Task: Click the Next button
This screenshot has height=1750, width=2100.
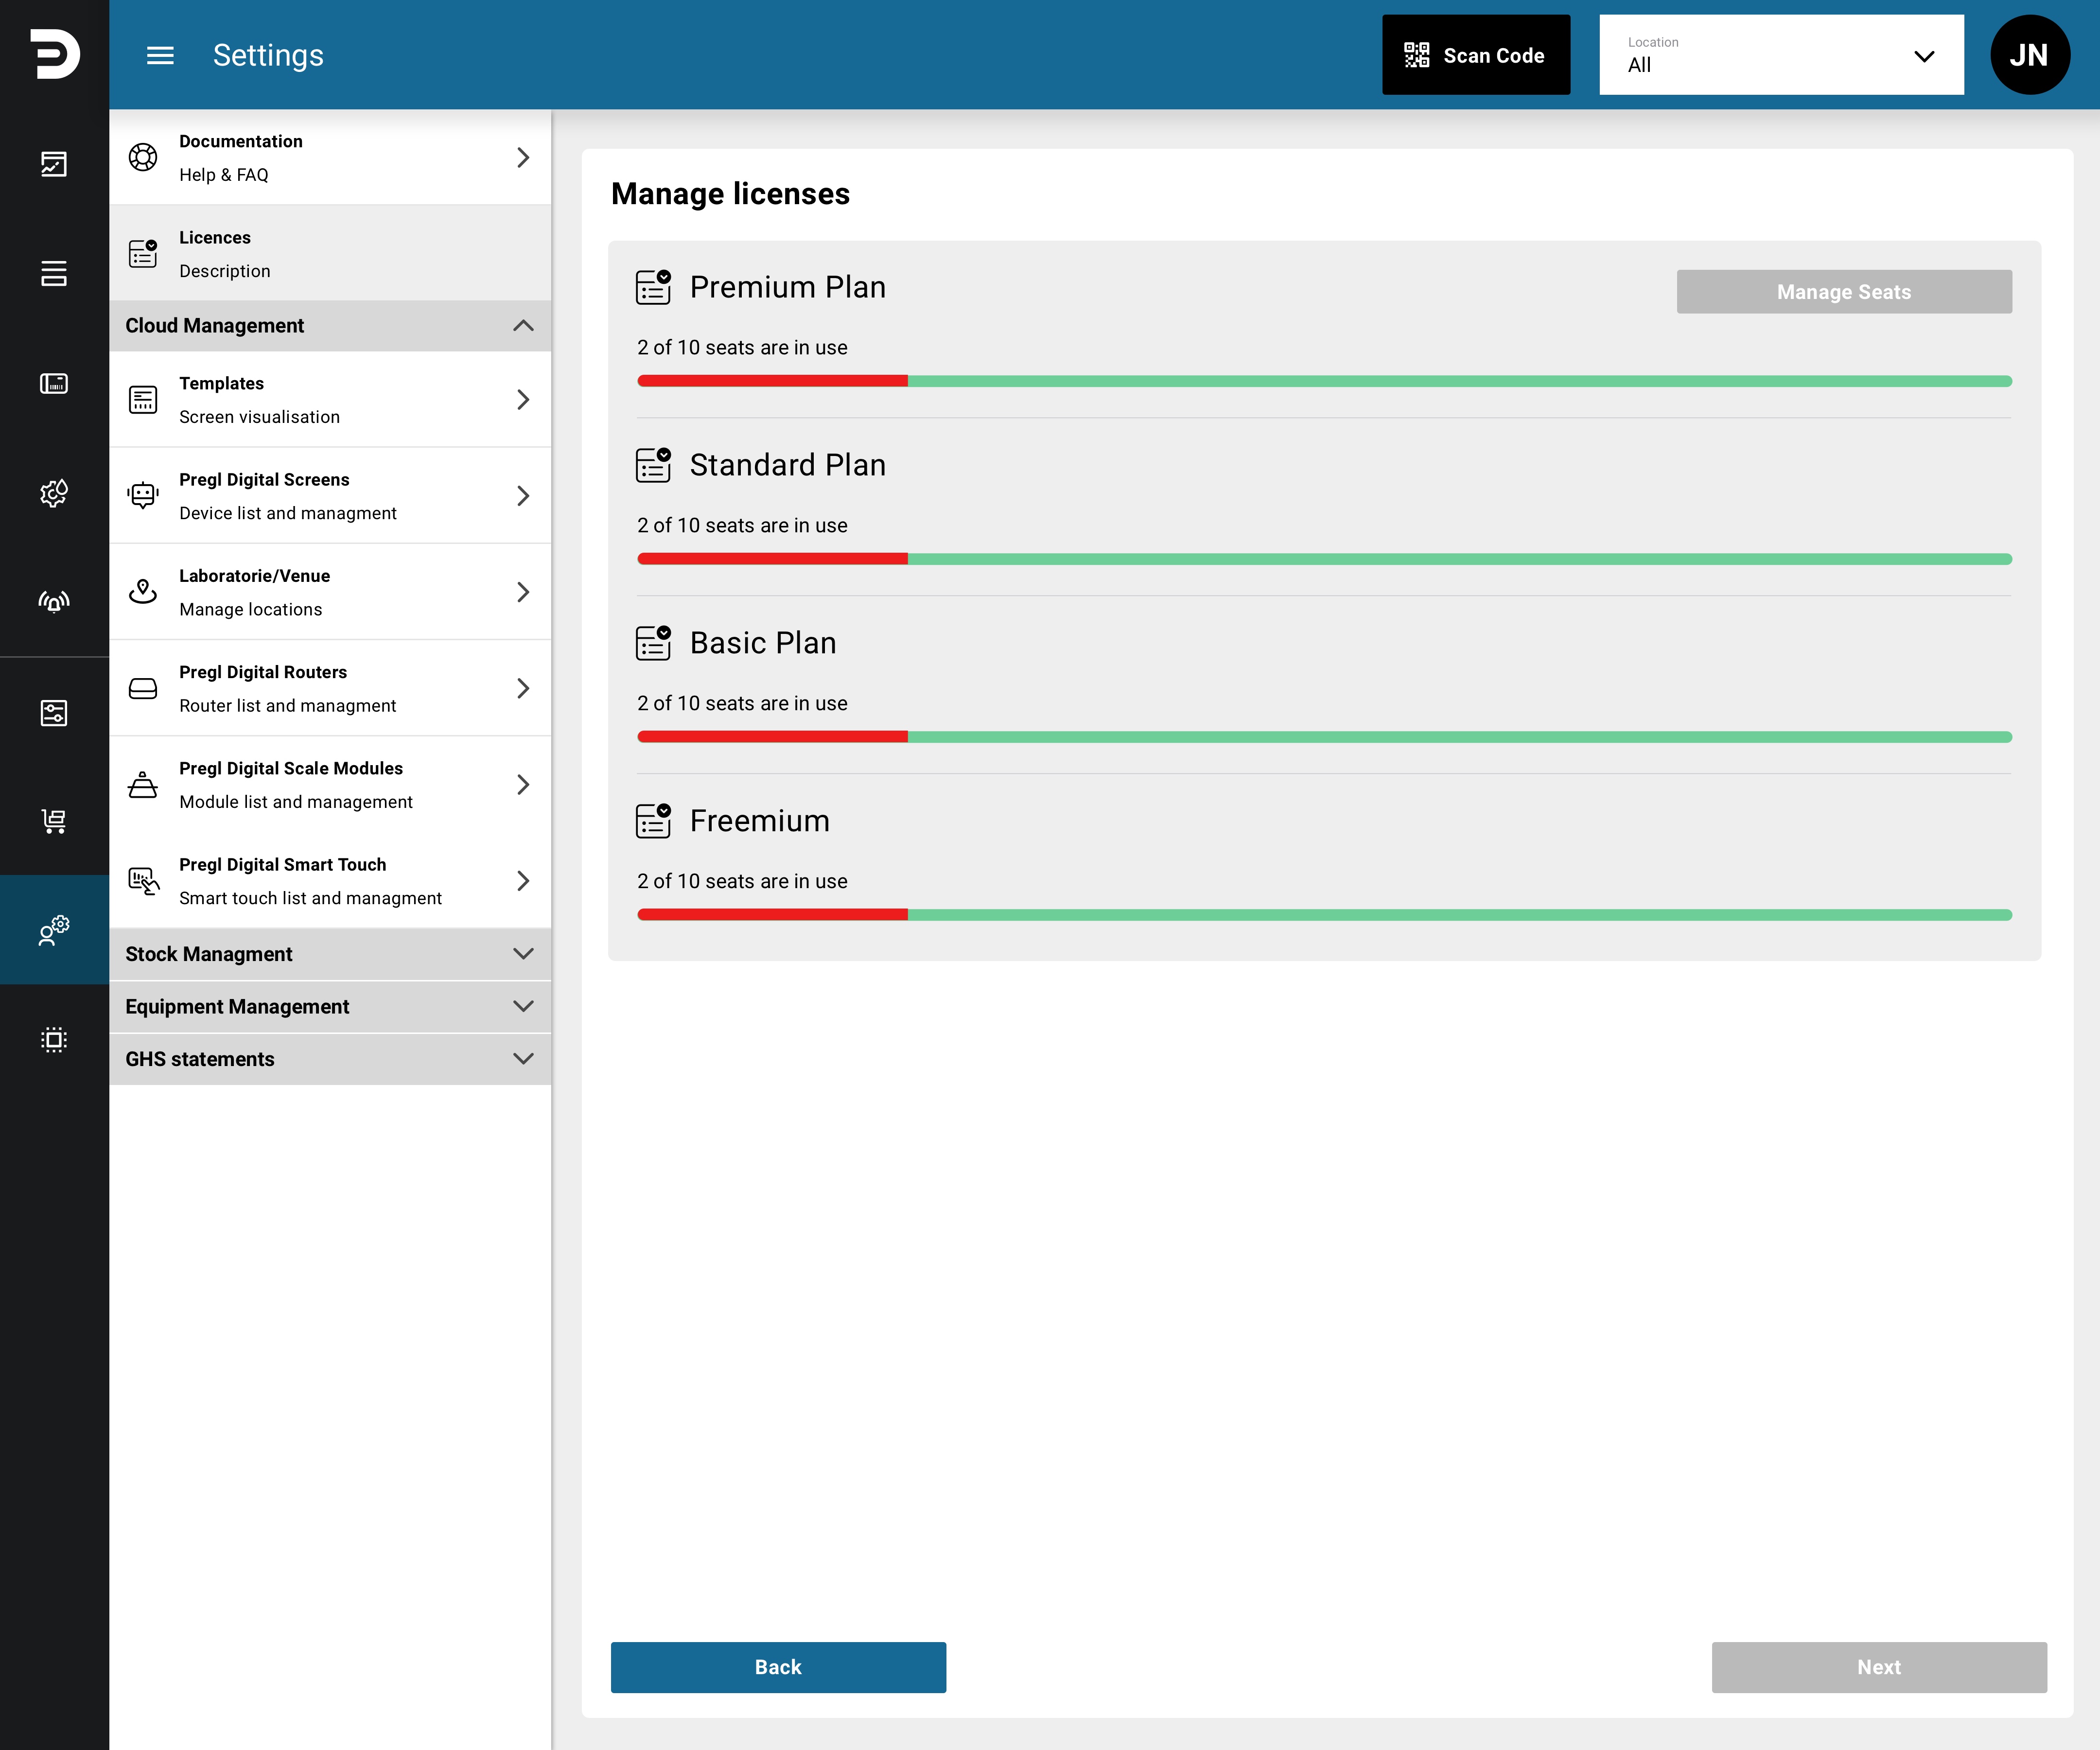Action: 1879,1667
